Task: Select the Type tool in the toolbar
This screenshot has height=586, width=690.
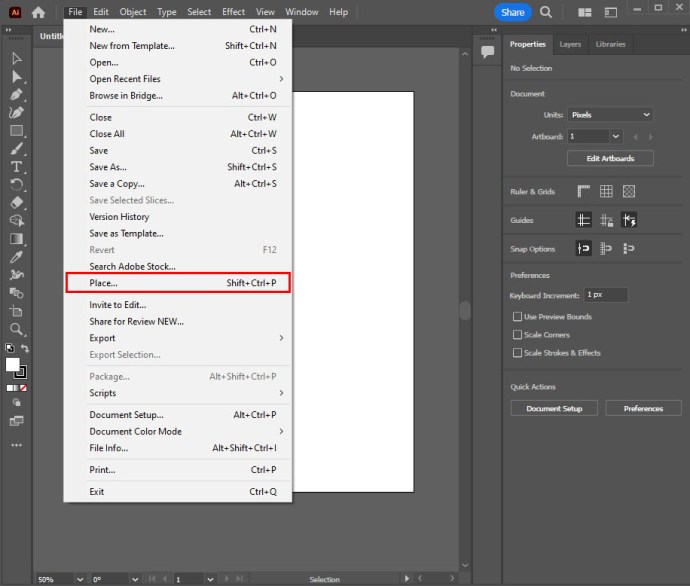Action: pyautogui.click(x=16, y=166)
